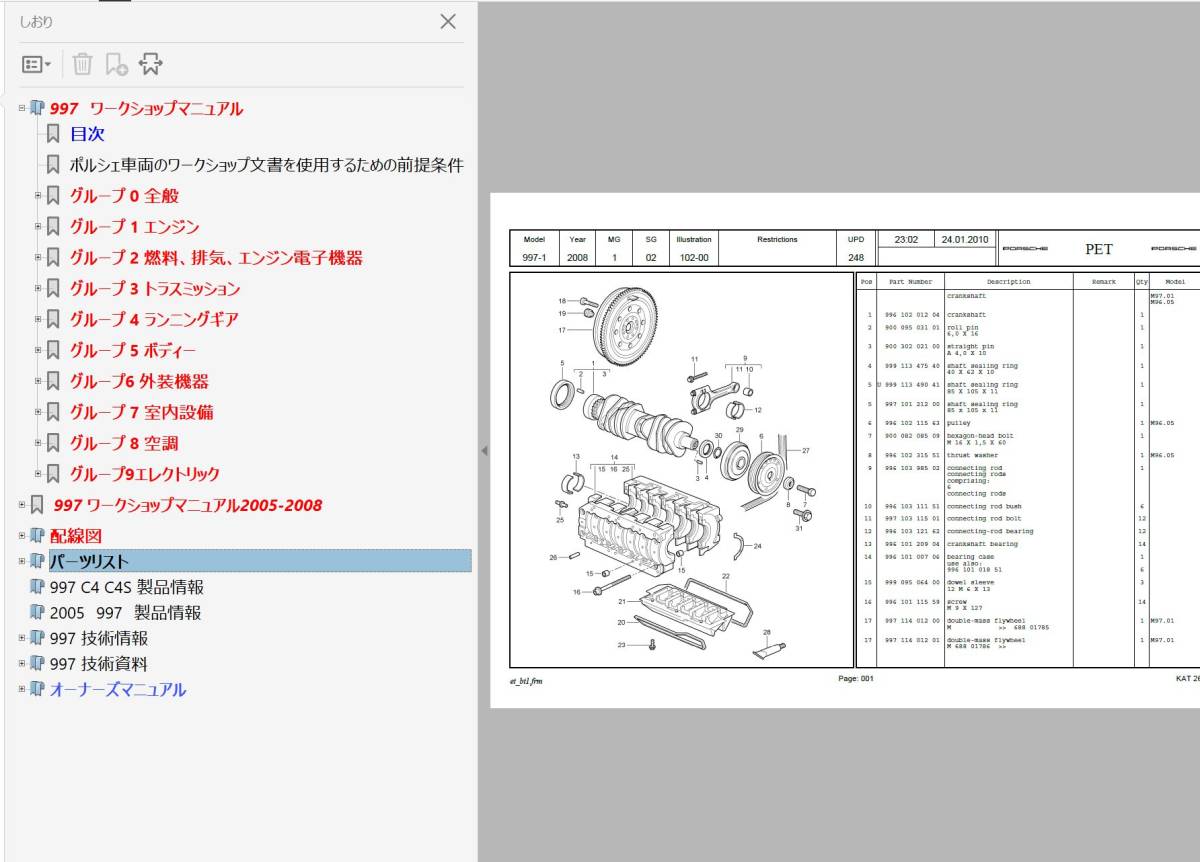Open 997 C4 C4S 製品情報 bookmark
The width and height of the screenshot is (1200, 862).
click(x=126, y=588)
